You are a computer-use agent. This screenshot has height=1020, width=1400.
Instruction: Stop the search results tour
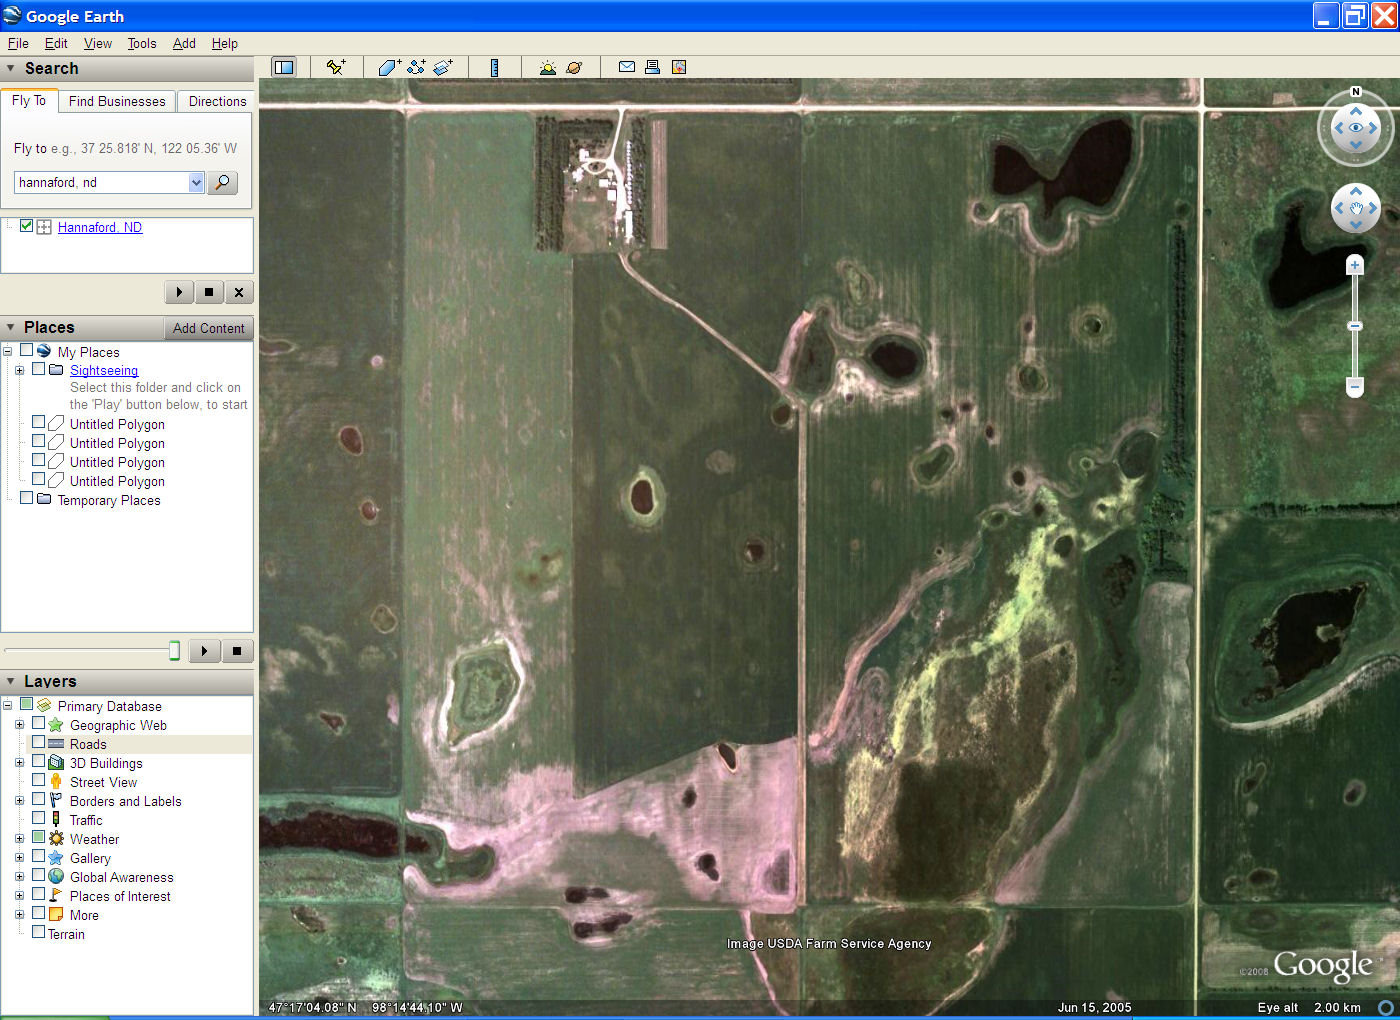[209, 292]
